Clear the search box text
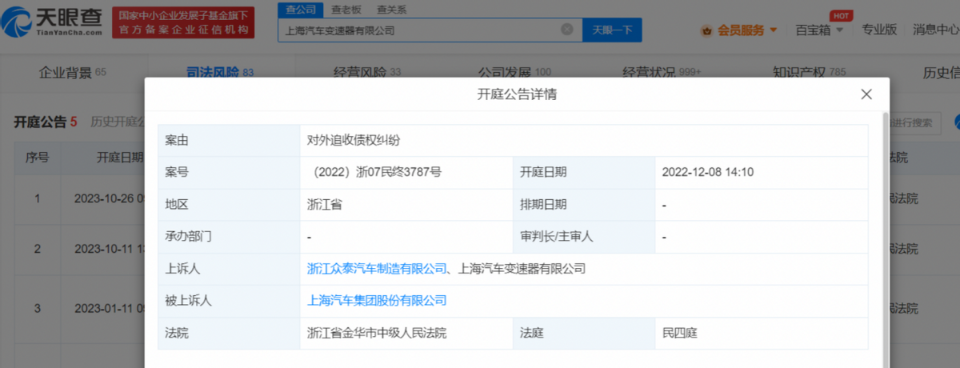 pos(567,29)
